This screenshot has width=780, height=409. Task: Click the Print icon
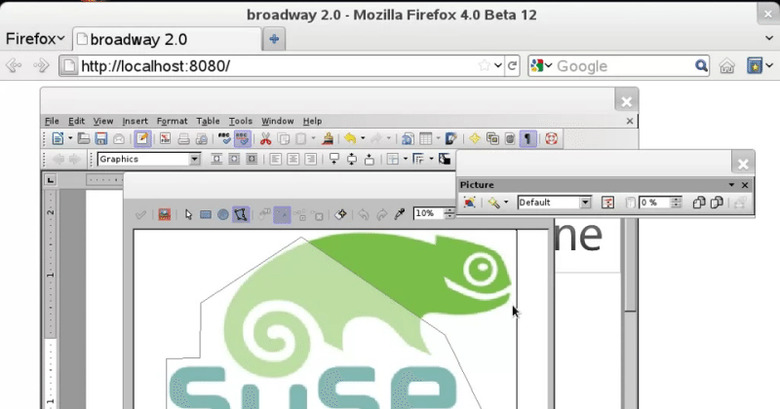point(184,138)
